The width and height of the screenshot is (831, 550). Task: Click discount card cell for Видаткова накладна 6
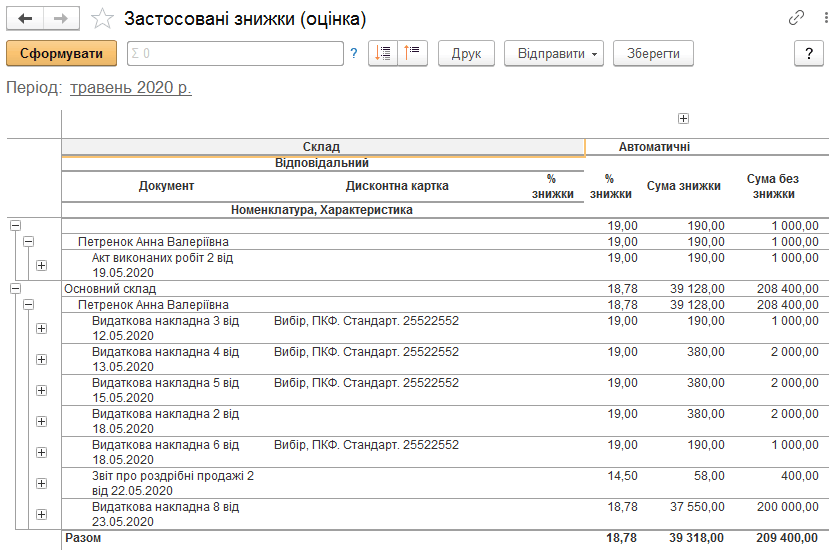(x=366, y=445)
